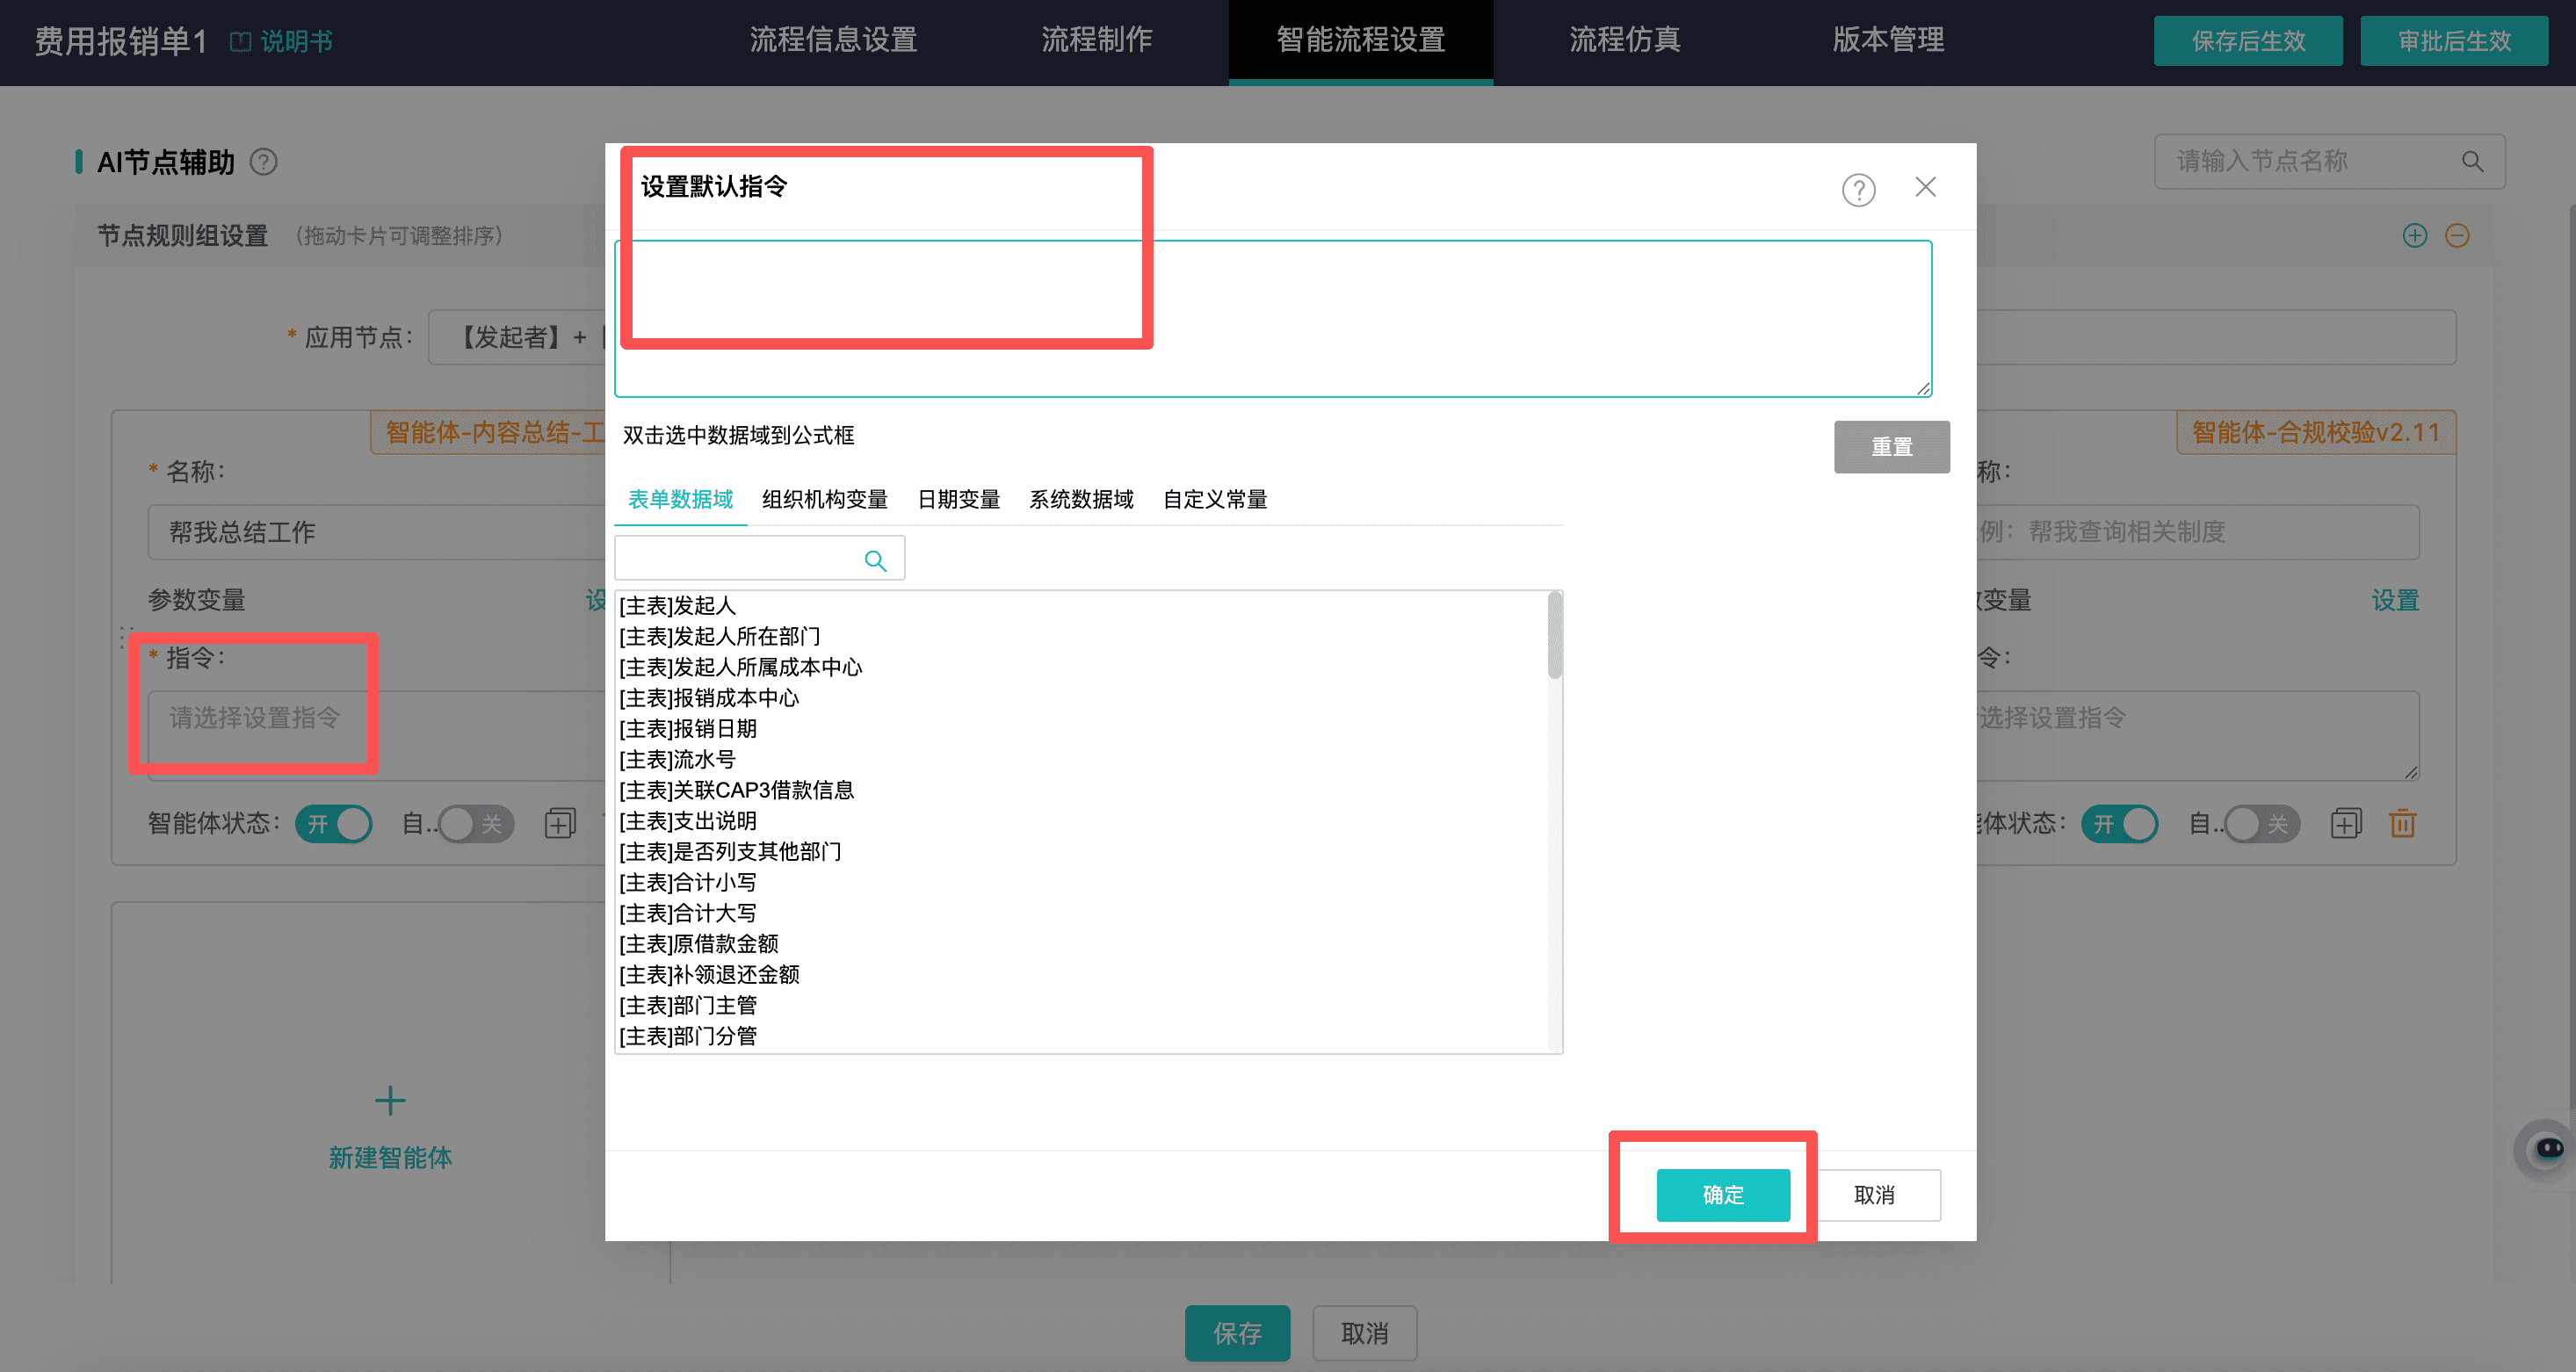Open the 流程信息设置 top tab
The height and width of the screenshot is (1372, 2576).
click(833, 40)
